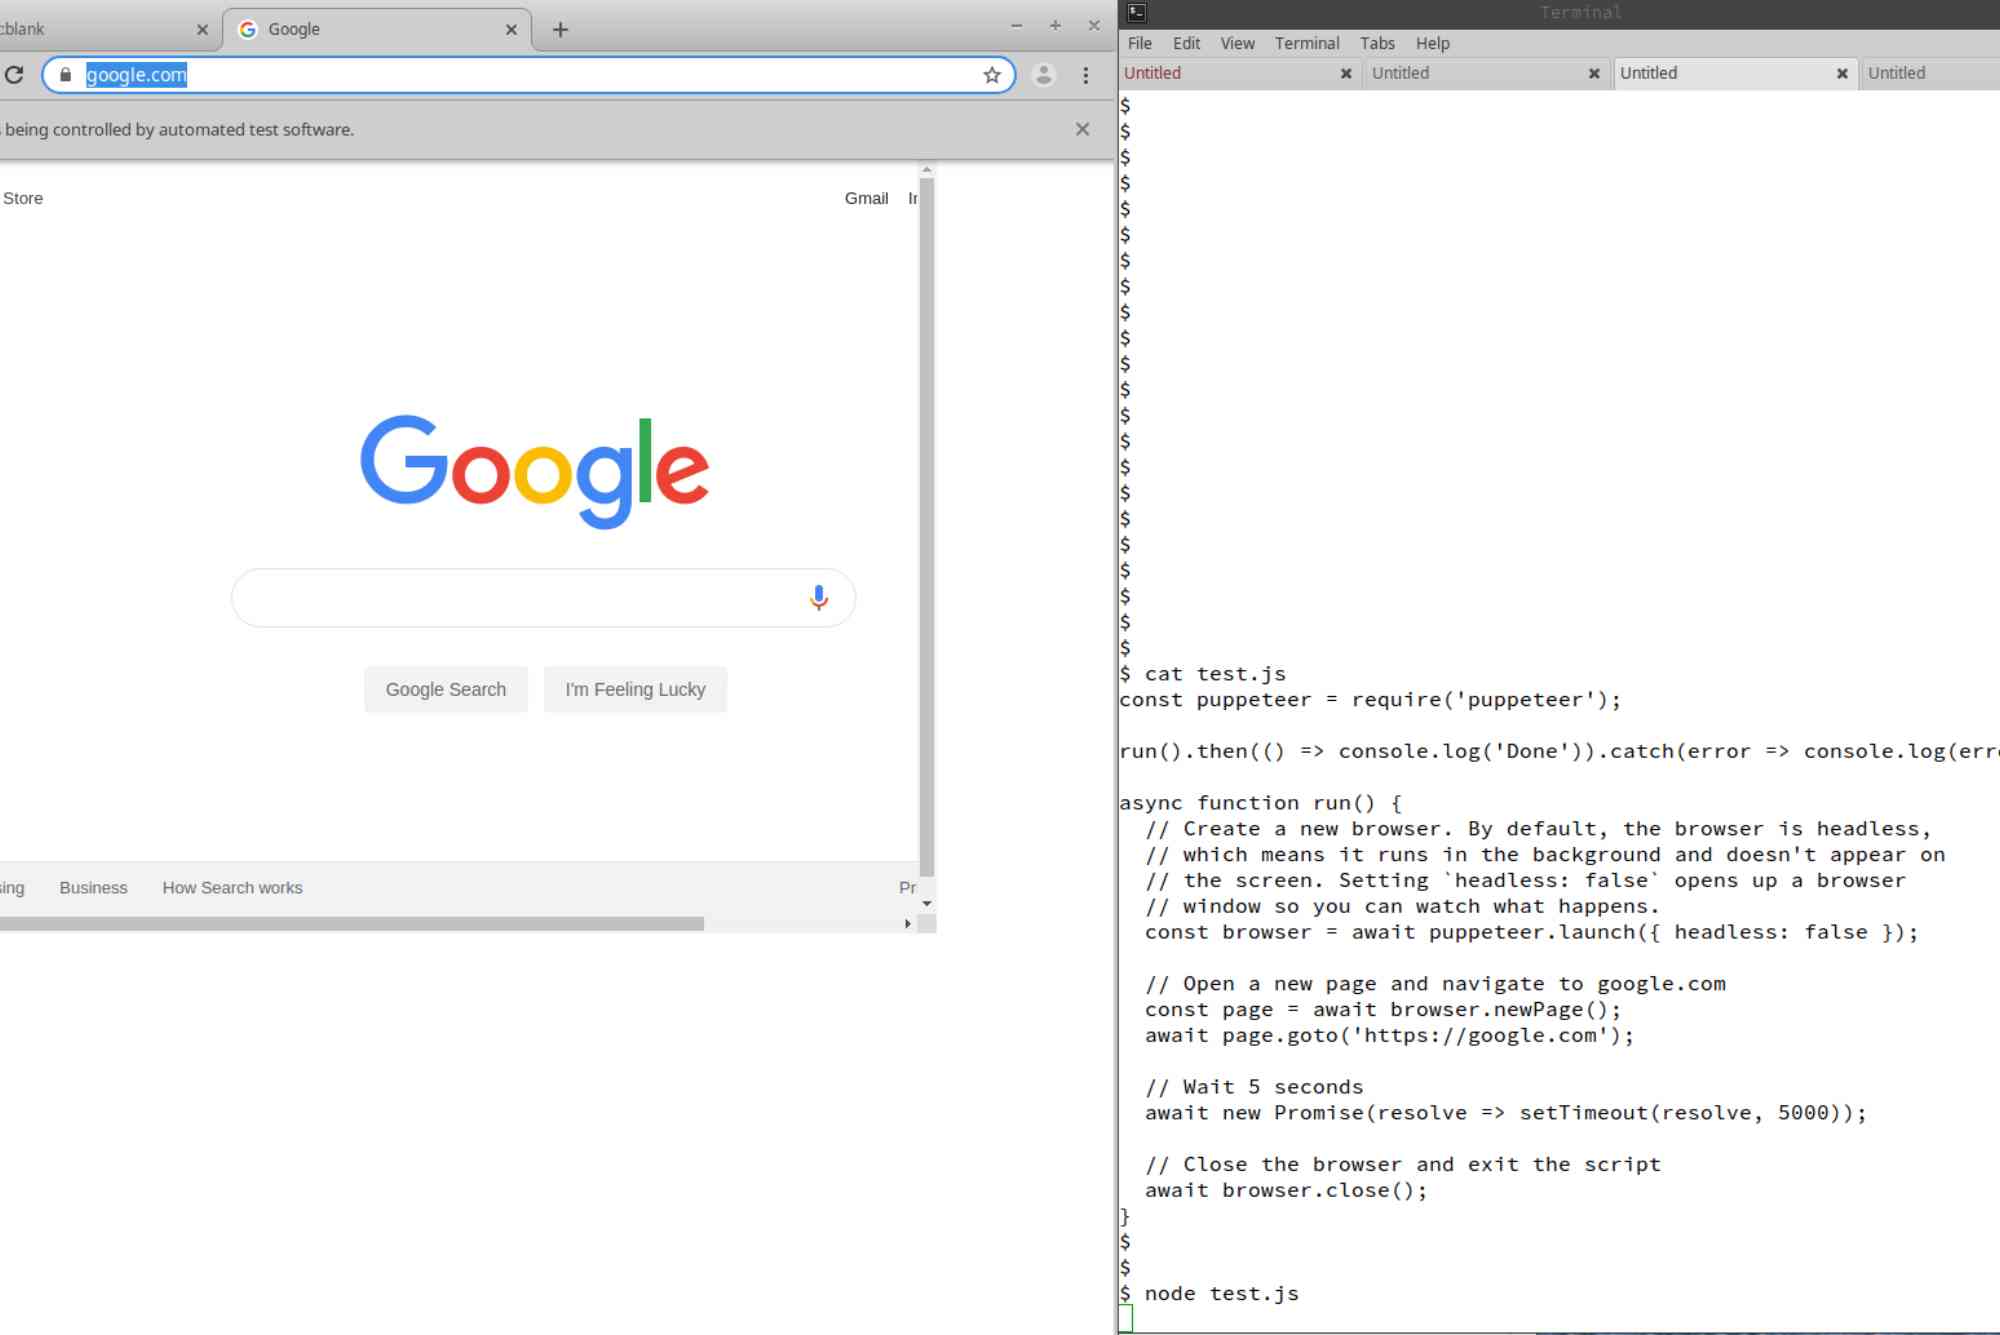
Task: Click the page.goto google.com line
Action: point(1389,1036)
